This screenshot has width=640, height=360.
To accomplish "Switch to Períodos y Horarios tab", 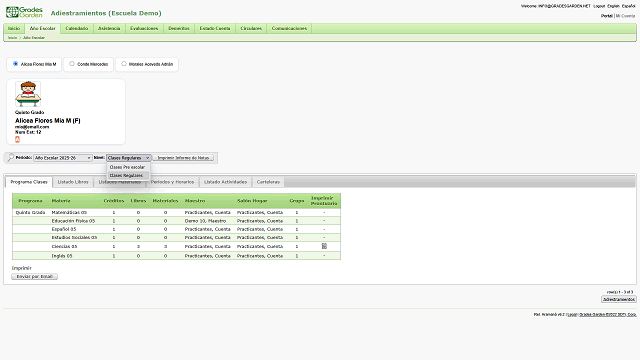I will (x=173, y=182).
